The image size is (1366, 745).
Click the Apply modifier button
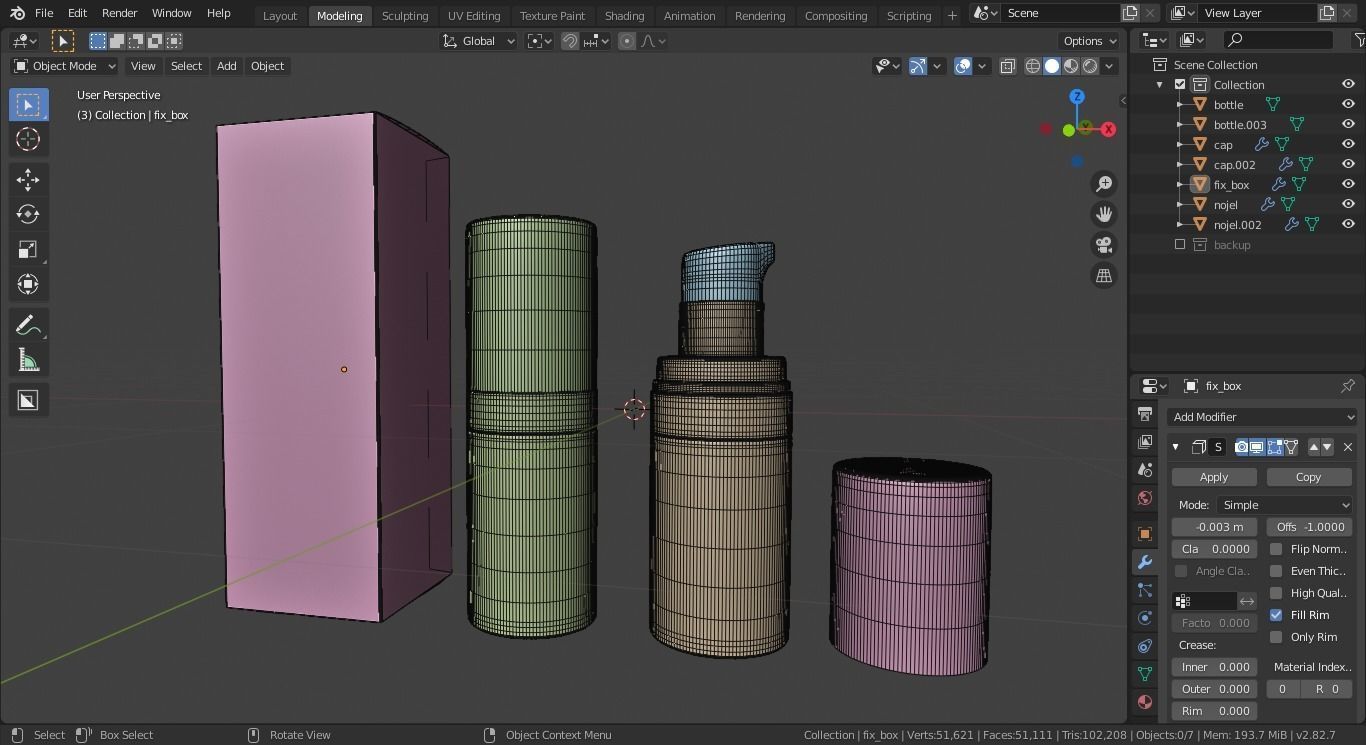[x=1214, y=477]
